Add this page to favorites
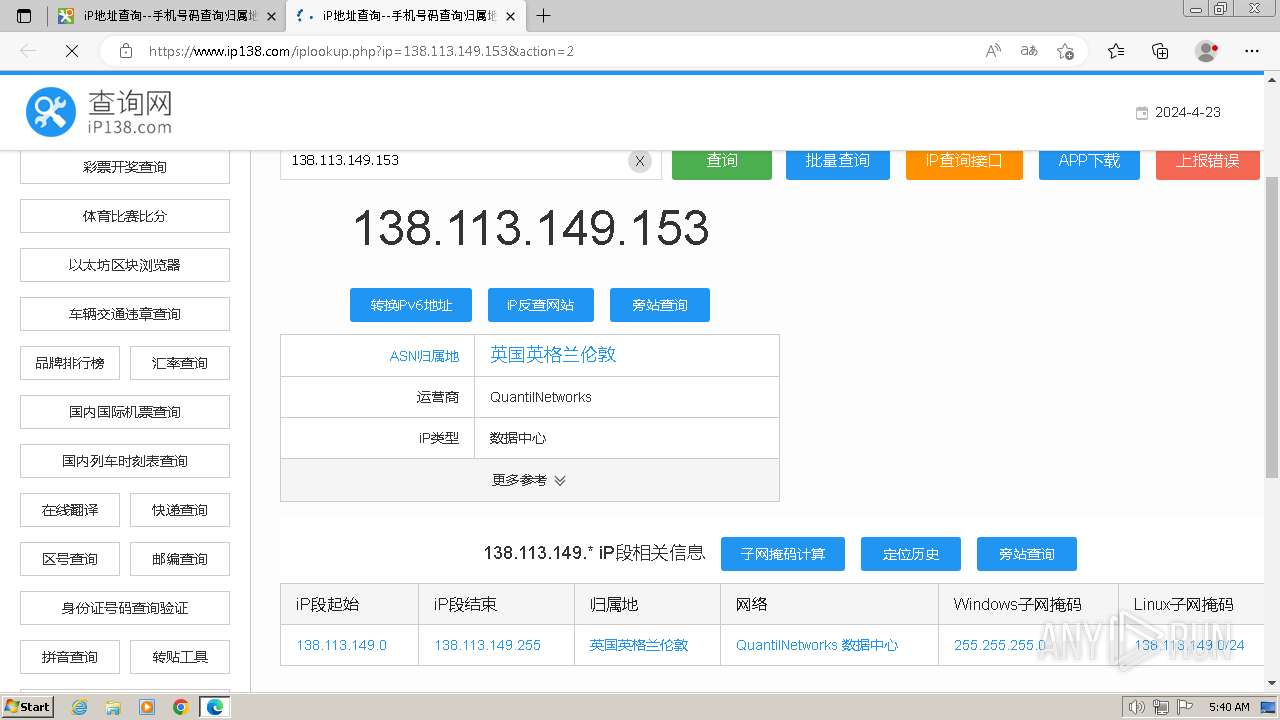 point(1065,51)
